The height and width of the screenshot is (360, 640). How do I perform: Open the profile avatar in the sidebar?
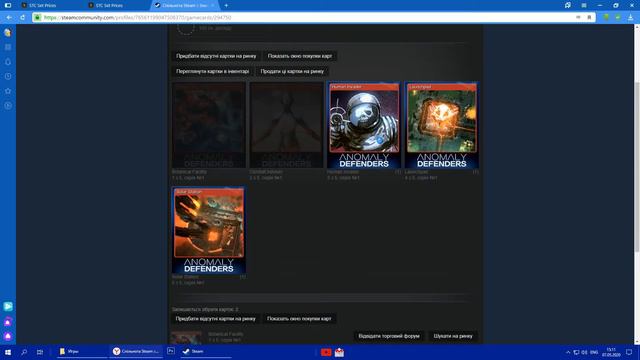click(x=8, y=33)
